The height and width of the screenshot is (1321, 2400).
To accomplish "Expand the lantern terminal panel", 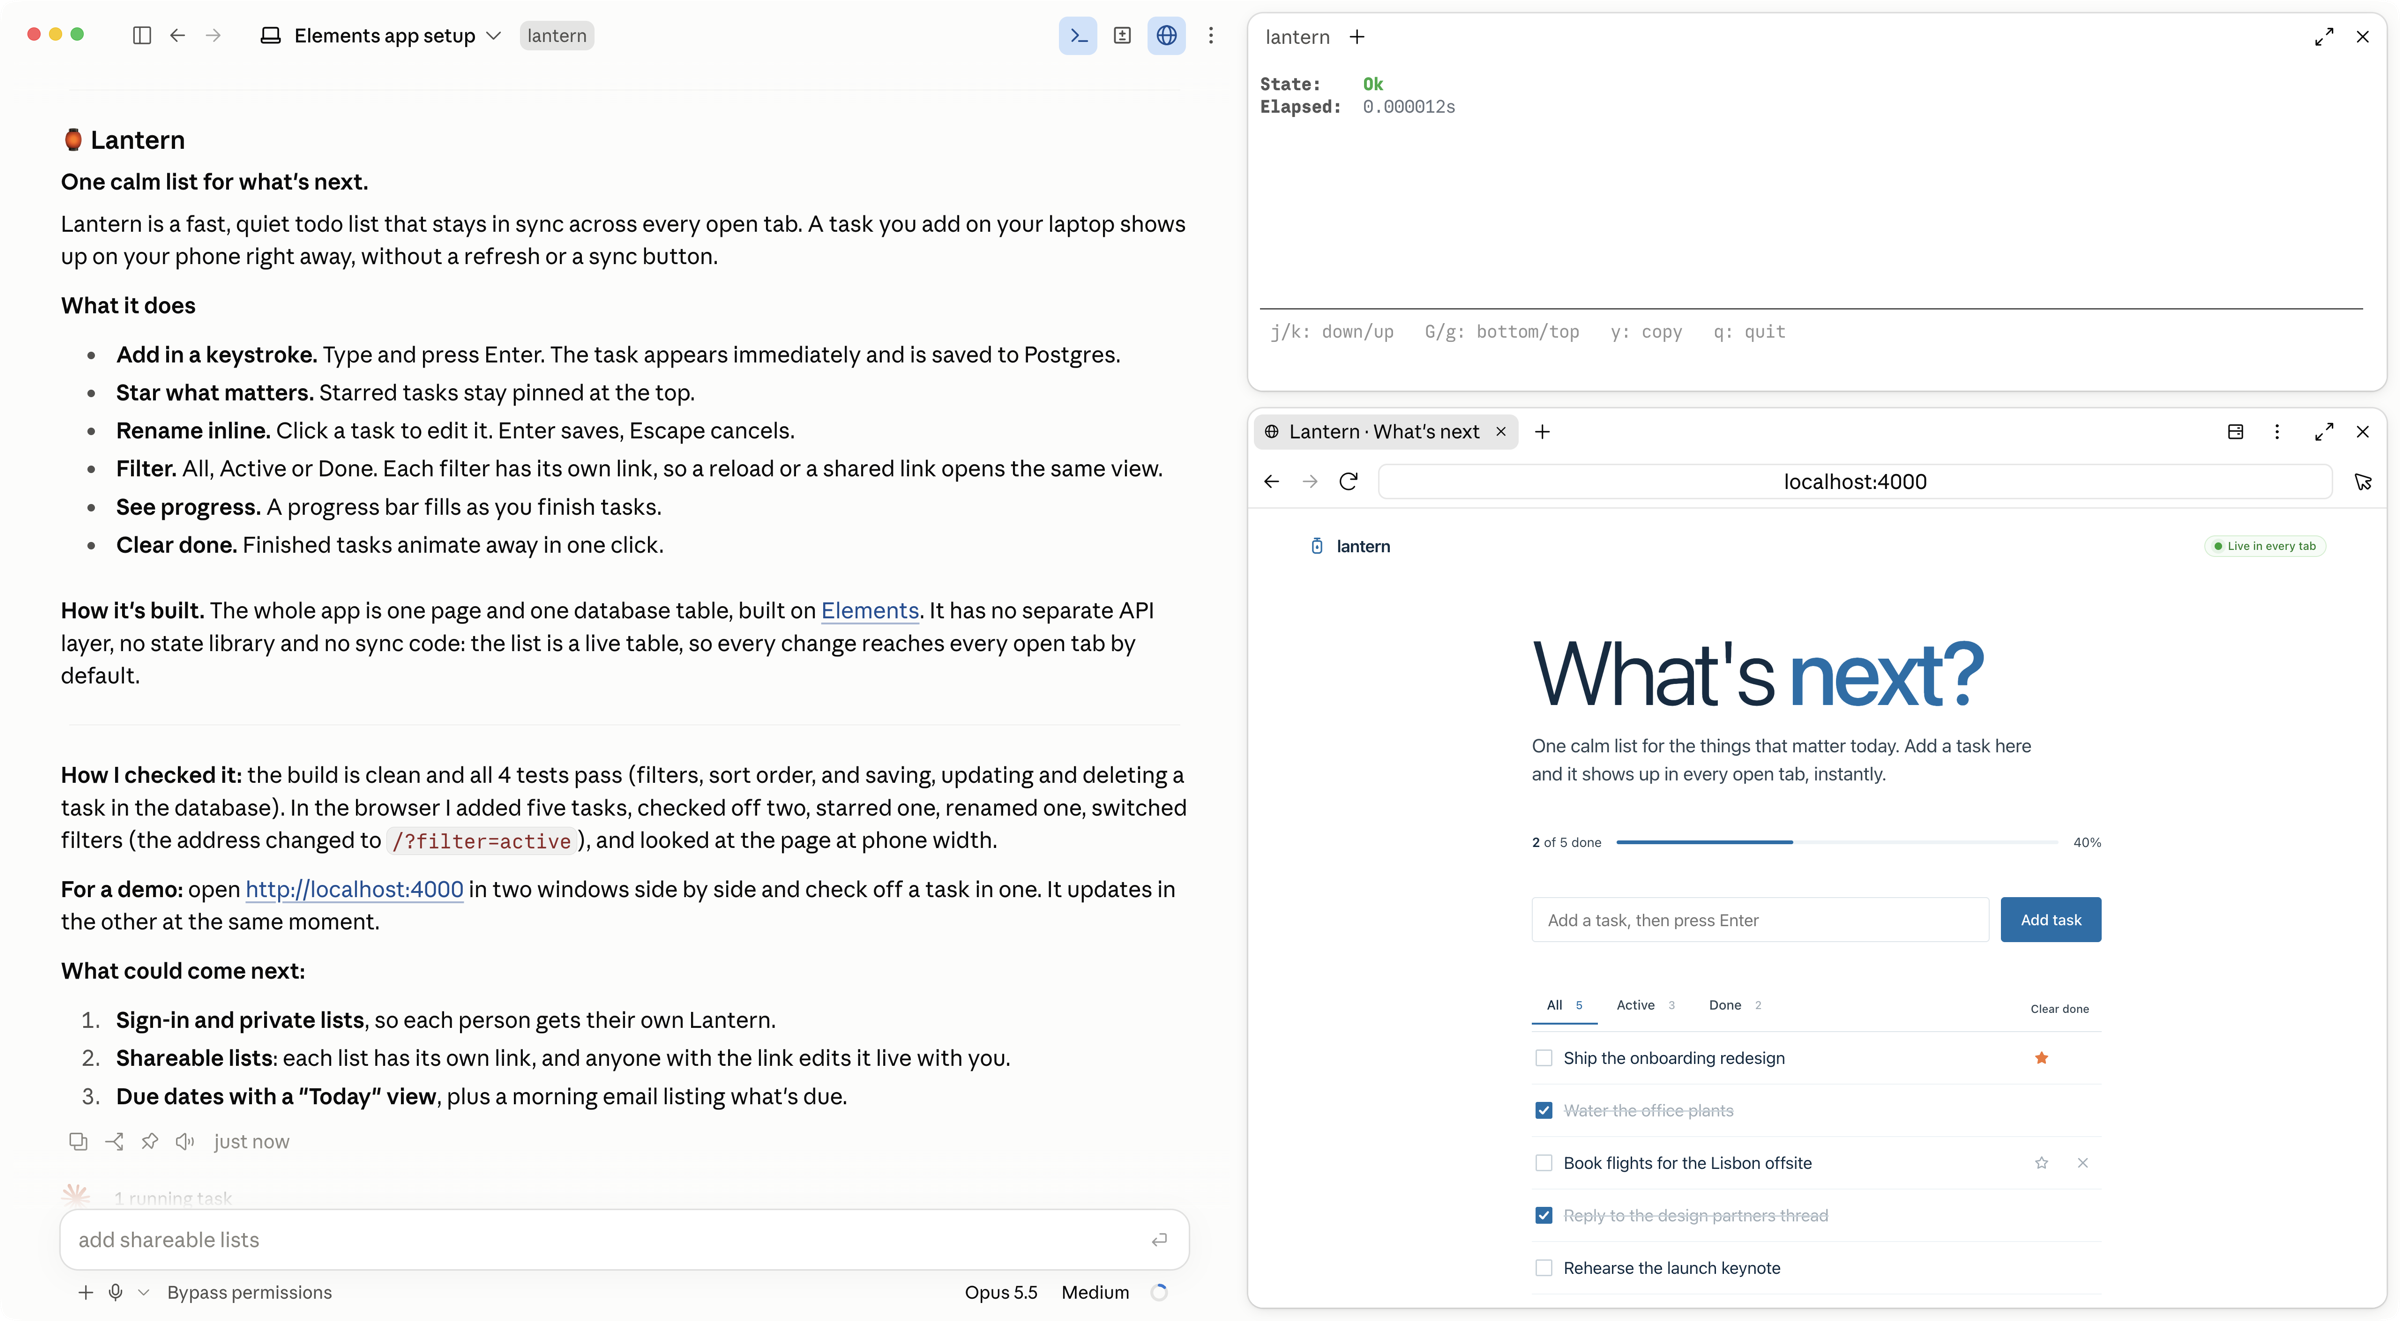I will point(2324,37).
